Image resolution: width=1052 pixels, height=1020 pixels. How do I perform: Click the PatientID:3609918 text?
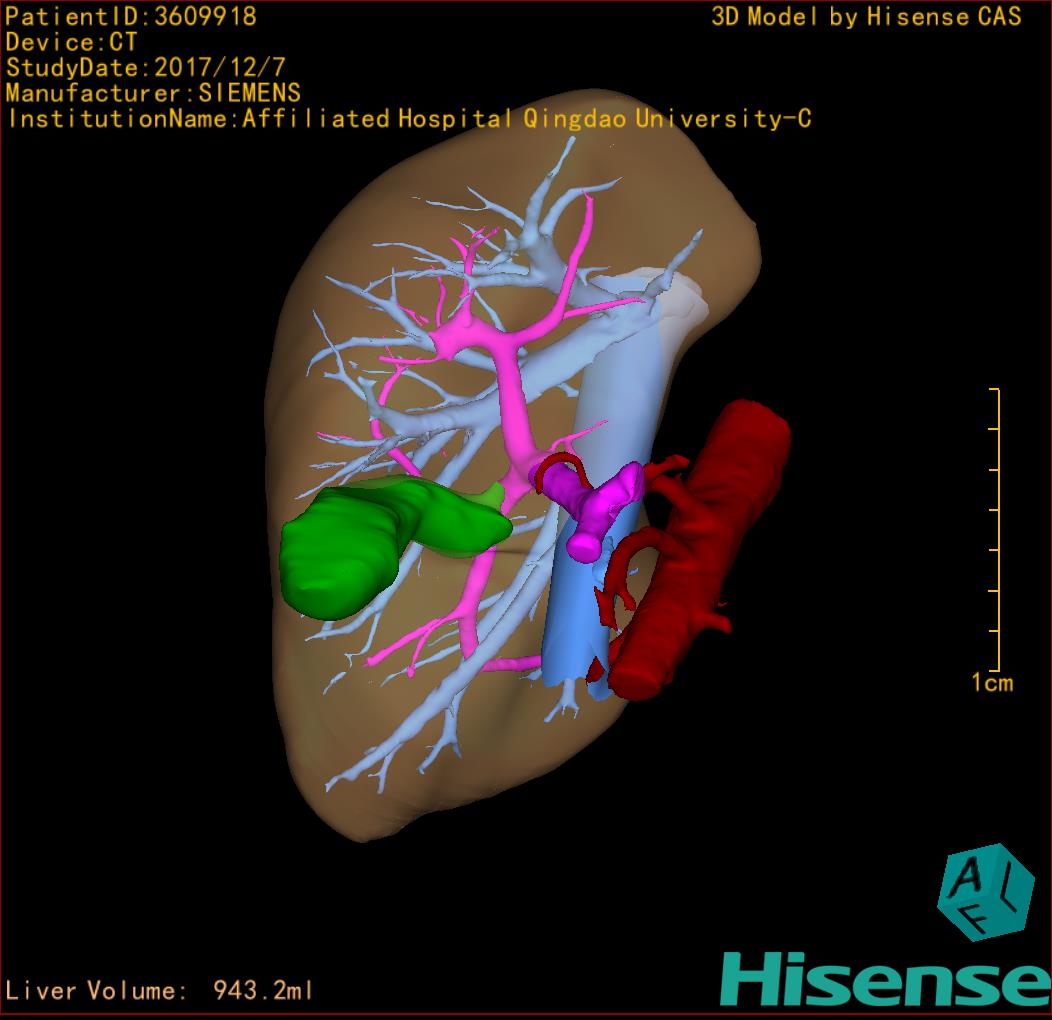point(131,17)
